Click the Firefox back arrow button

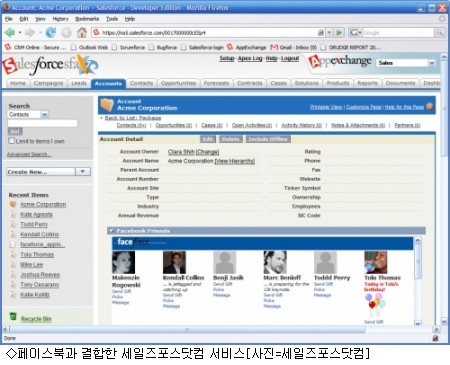(x=10, y=33)
